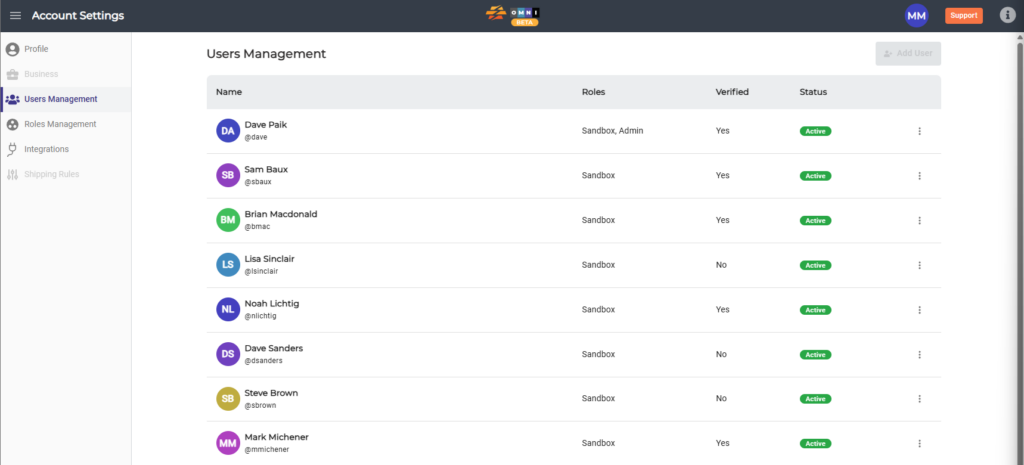
Task: Click the DS avatar for Dave Sanders
Action: pos(228,354)
